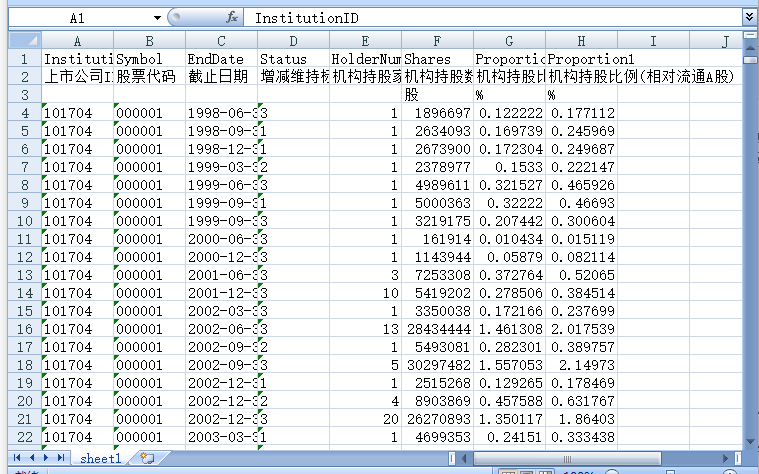Click HolderNum value 10 in row 14
Viewport: 759px width, 474px height.
tap(365, 293)
